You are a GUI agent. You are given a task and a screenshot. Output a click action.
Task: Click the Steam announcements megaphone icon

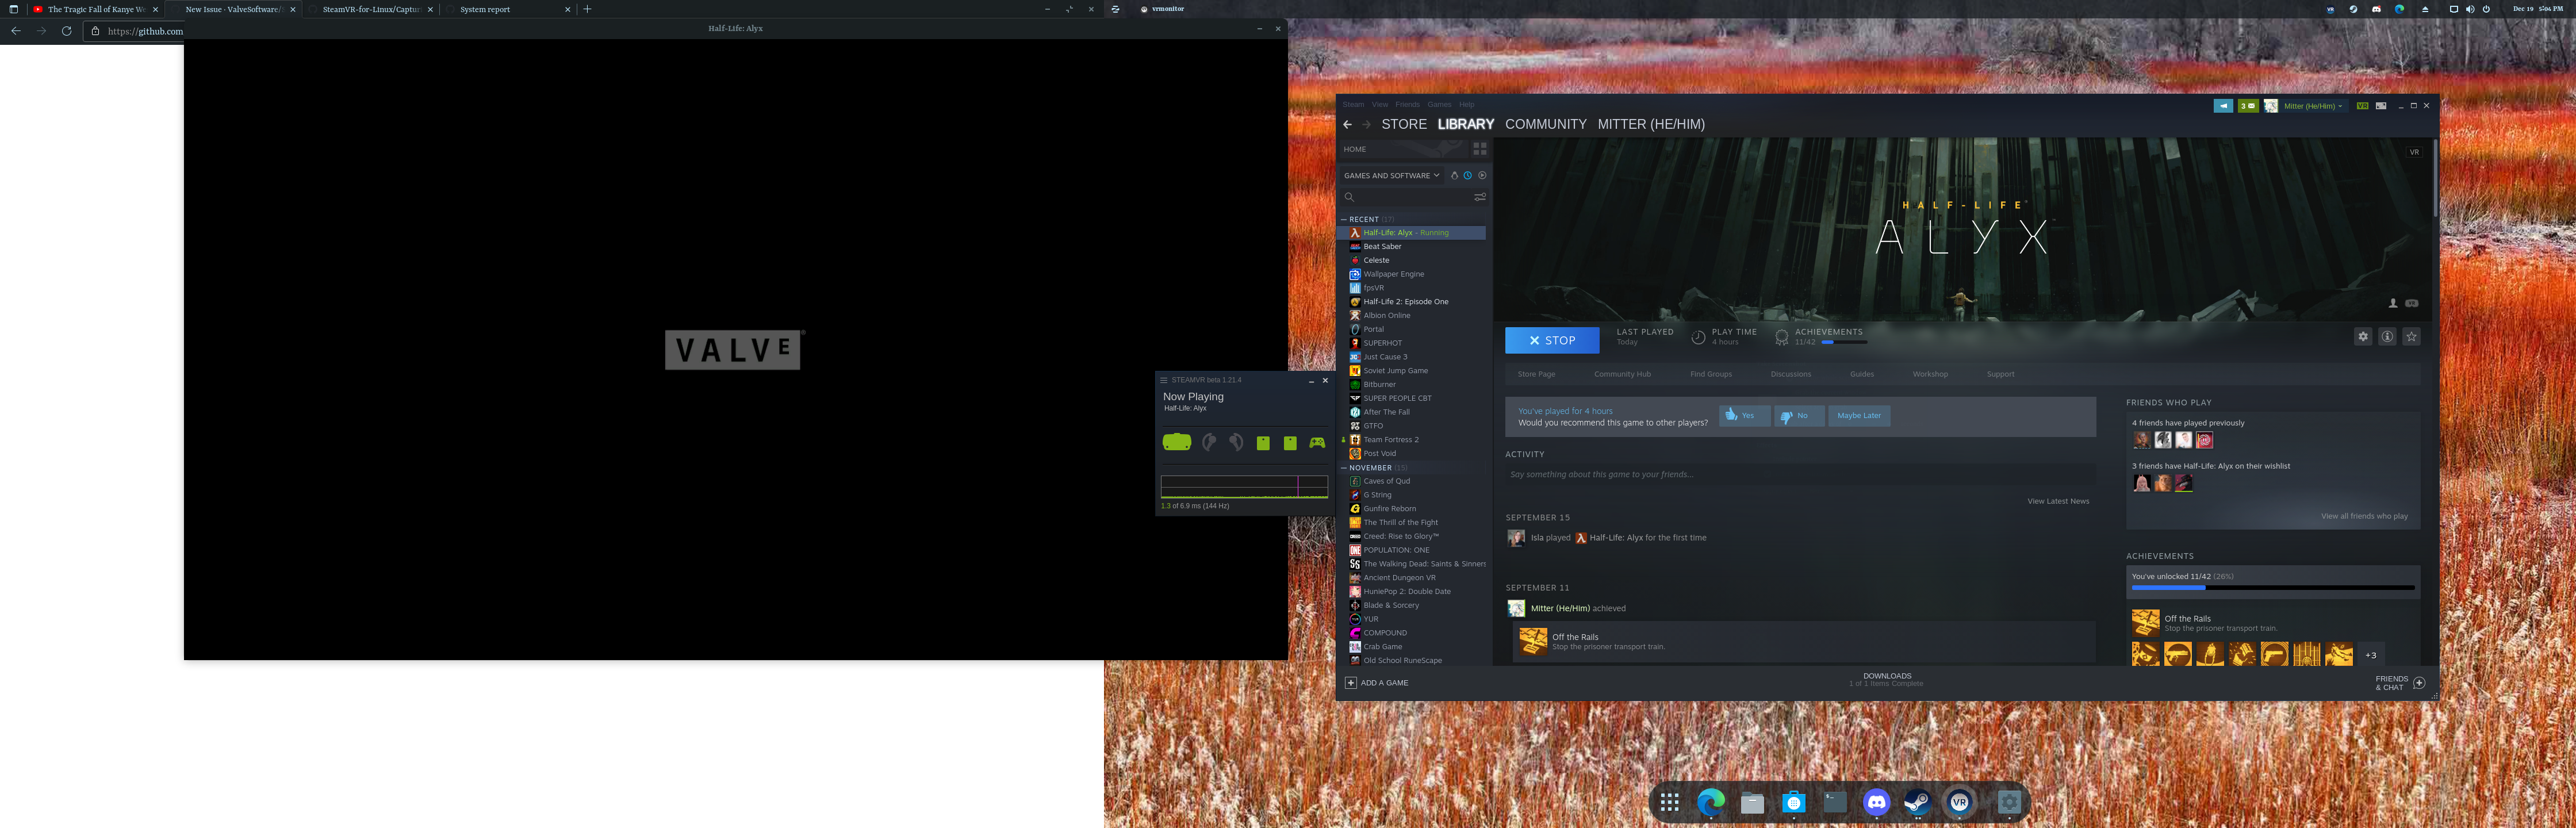[x=2222, y=106]
